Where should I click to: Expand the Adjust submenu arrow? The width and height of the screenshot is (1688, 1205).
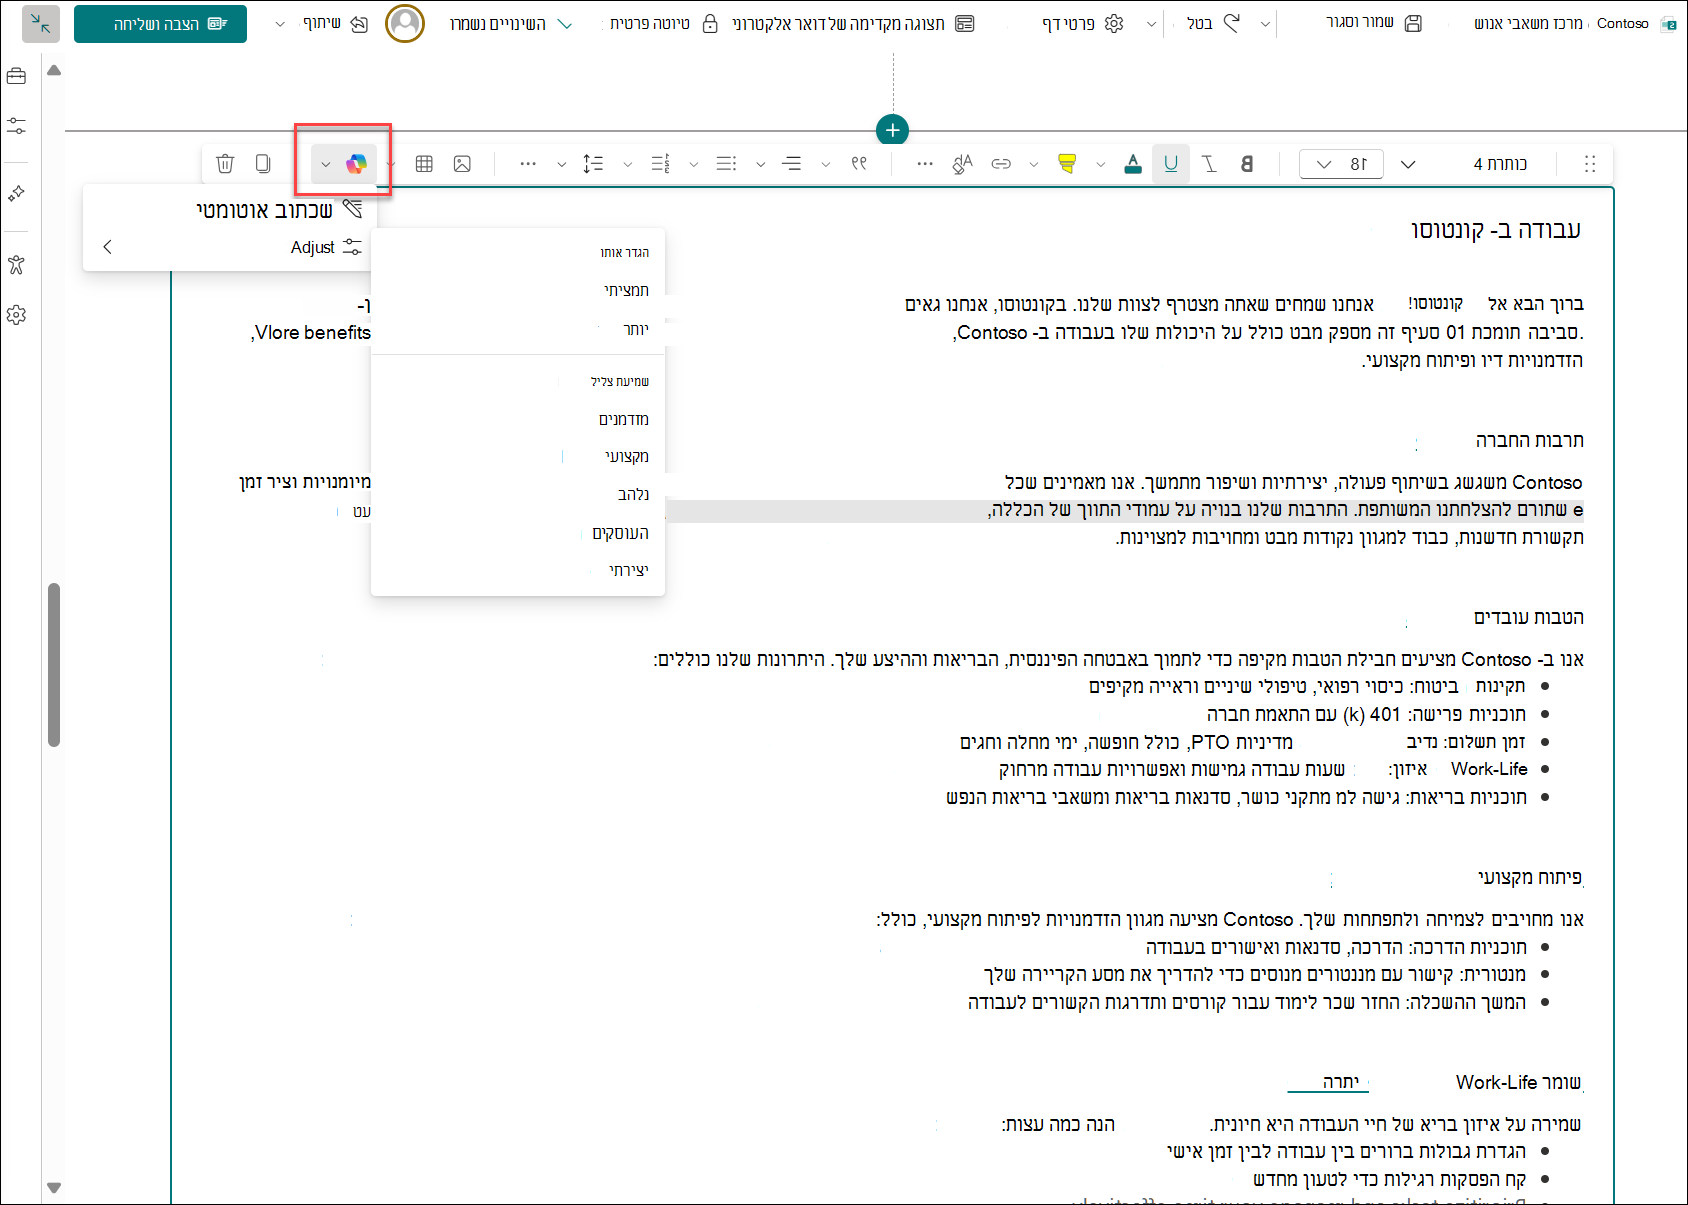coord(108,247)
